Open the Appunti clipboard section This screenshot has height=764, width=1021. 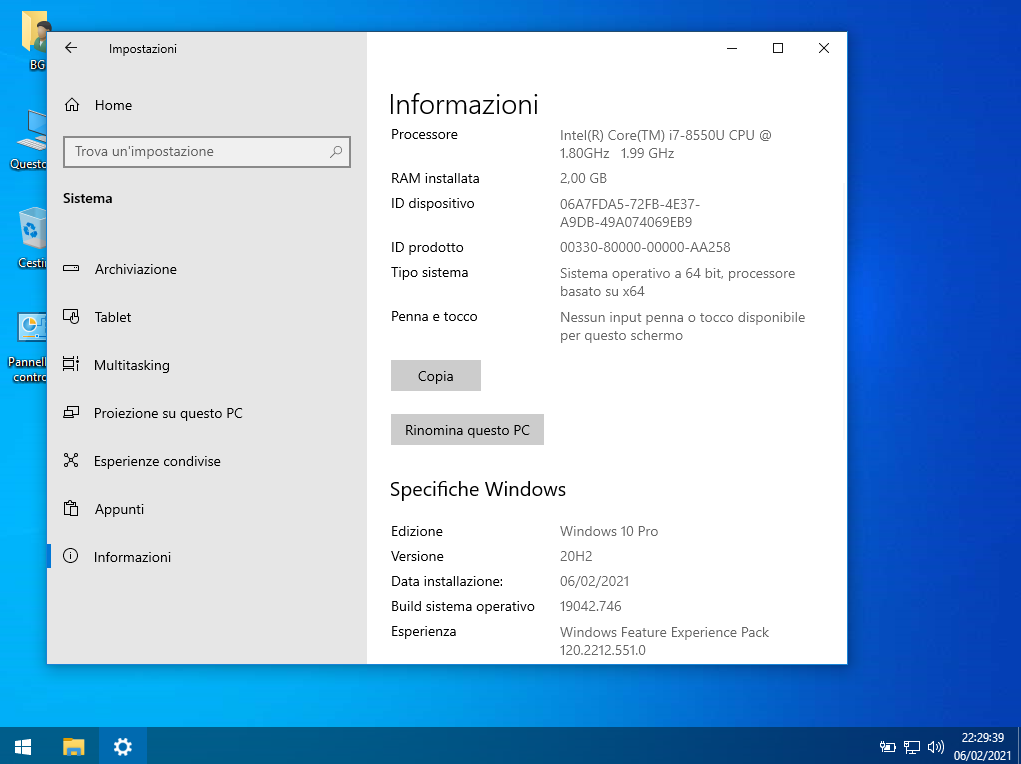tap(207, 509)
